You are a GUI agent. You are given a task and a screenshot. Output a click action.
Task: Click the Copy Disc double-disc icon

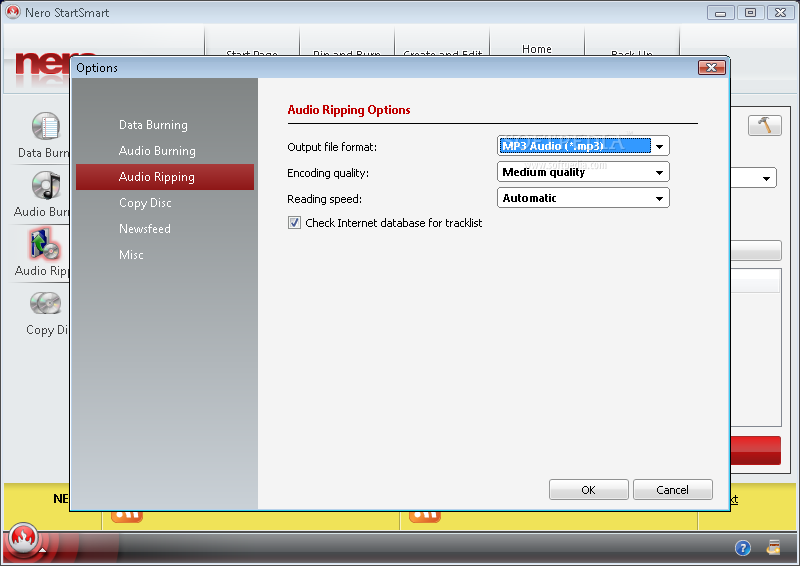point(45,304)
